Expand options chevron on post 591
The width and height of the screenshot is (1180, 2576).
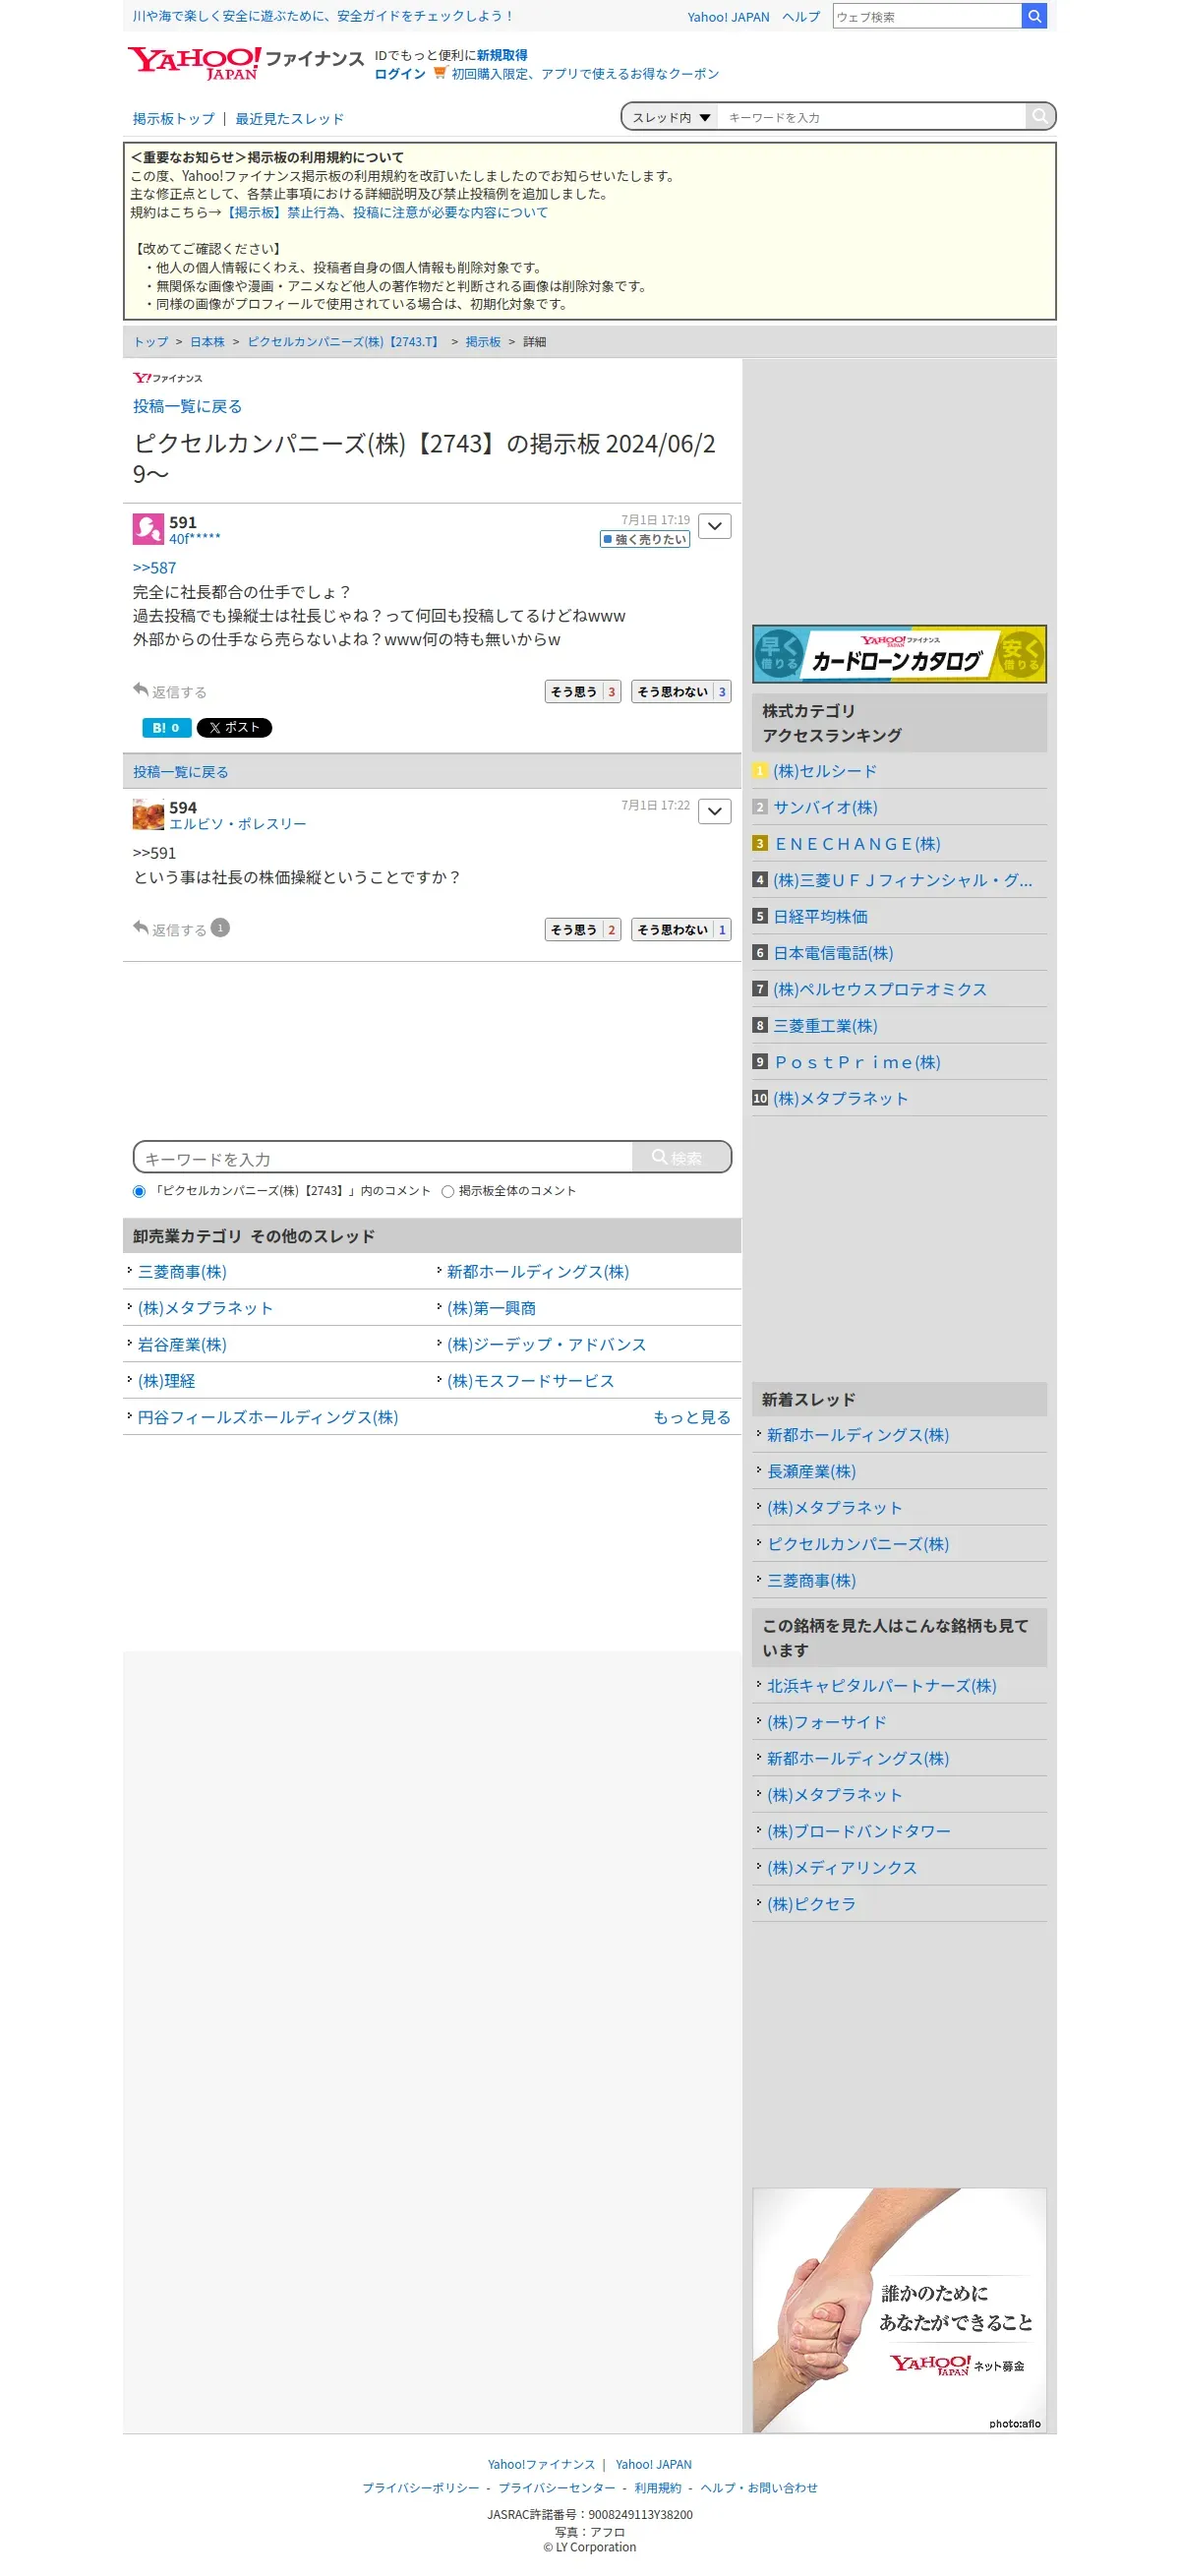715,526
